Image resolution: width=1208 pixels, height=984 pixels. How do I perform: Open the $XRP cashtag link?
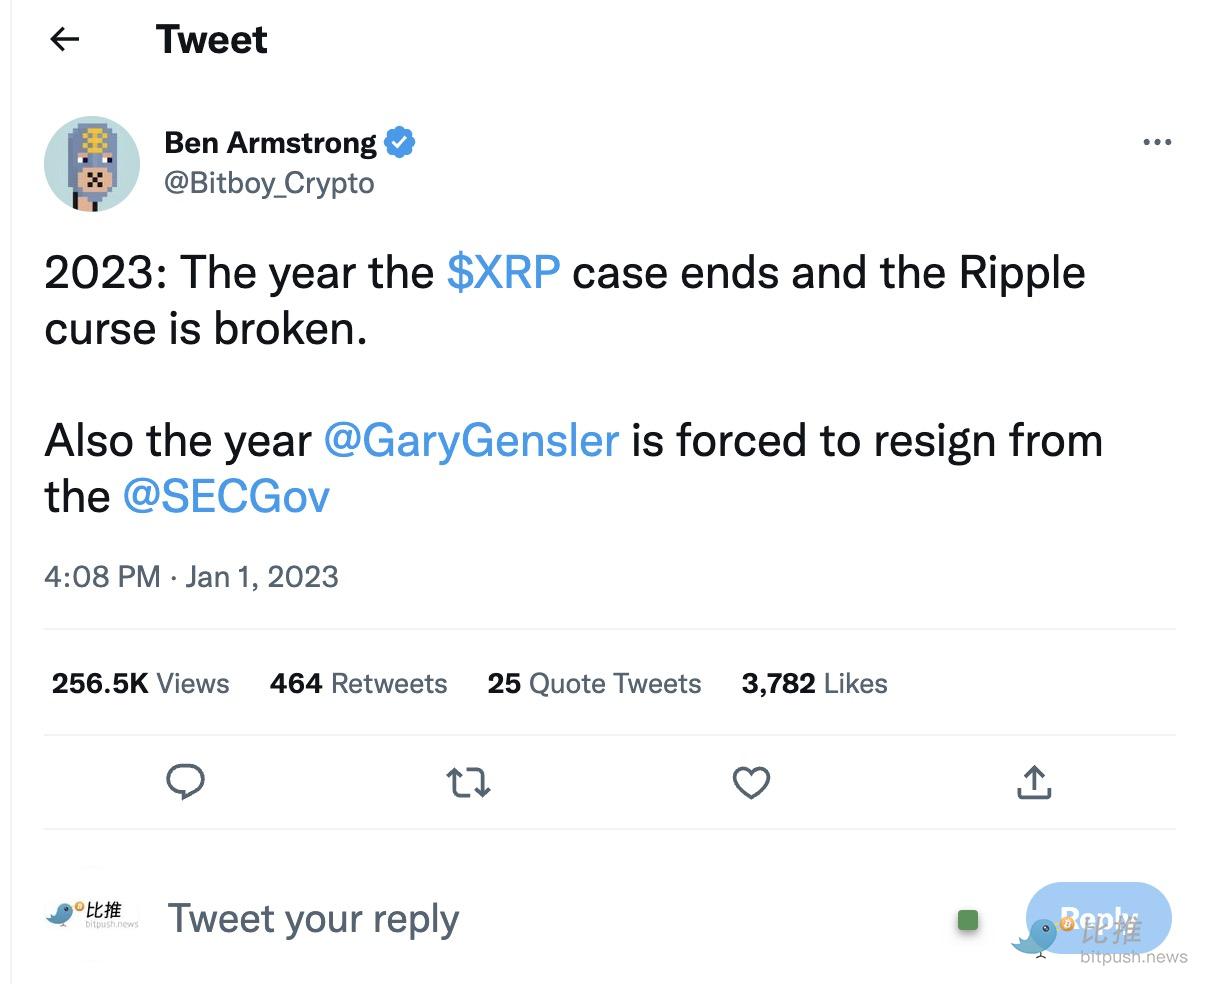tap(503, 273)
